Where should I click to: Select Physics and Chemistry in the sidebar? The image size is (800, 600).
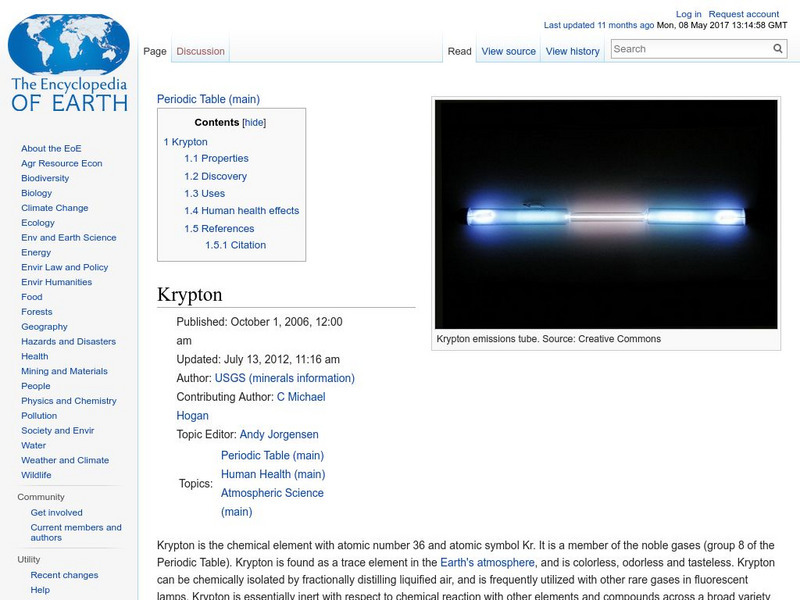[x=68, y=401]
